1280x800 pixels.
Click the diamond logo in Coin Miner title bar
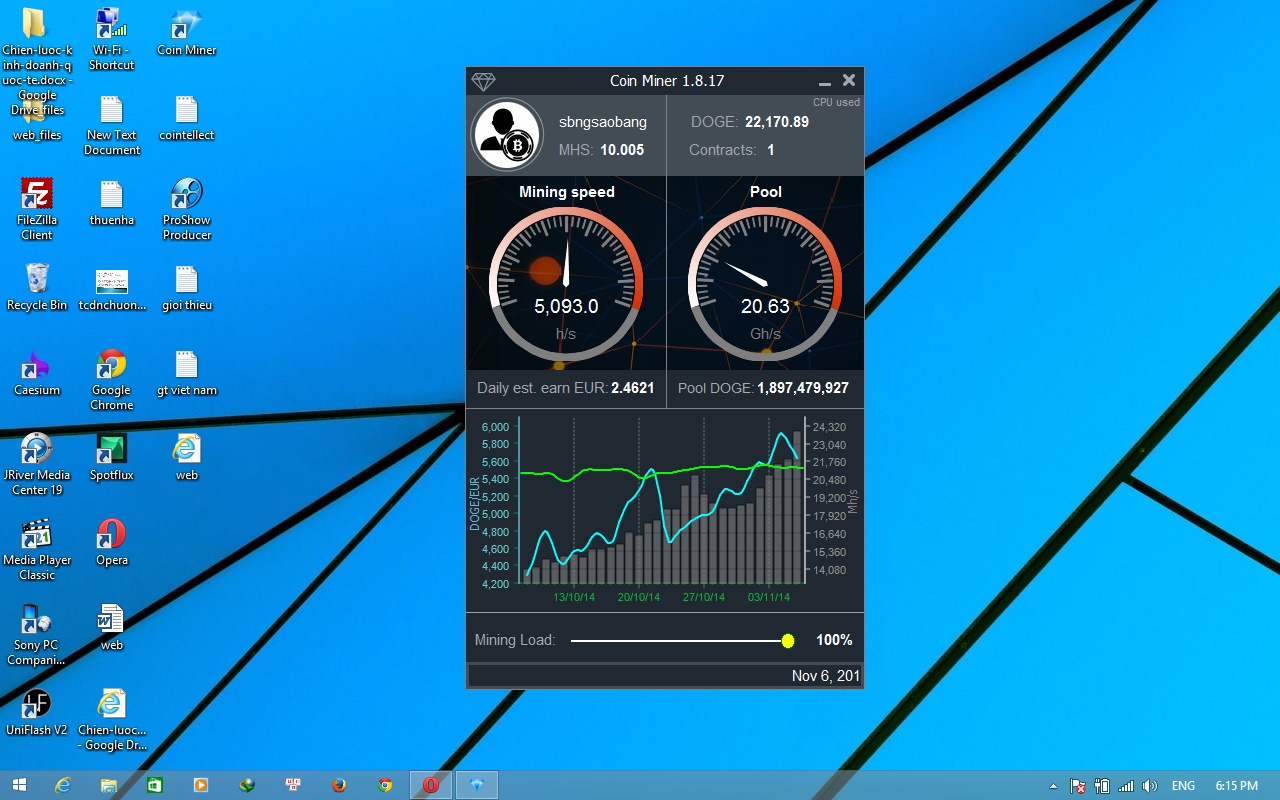pos(483,82)
